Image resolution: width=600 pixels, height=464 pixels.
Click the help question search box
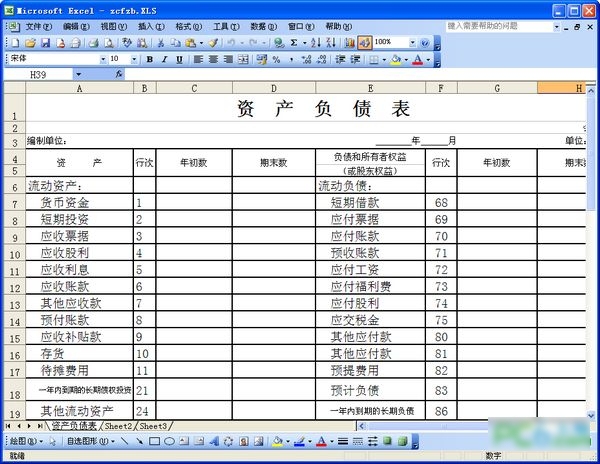click(x=505, y=26)
